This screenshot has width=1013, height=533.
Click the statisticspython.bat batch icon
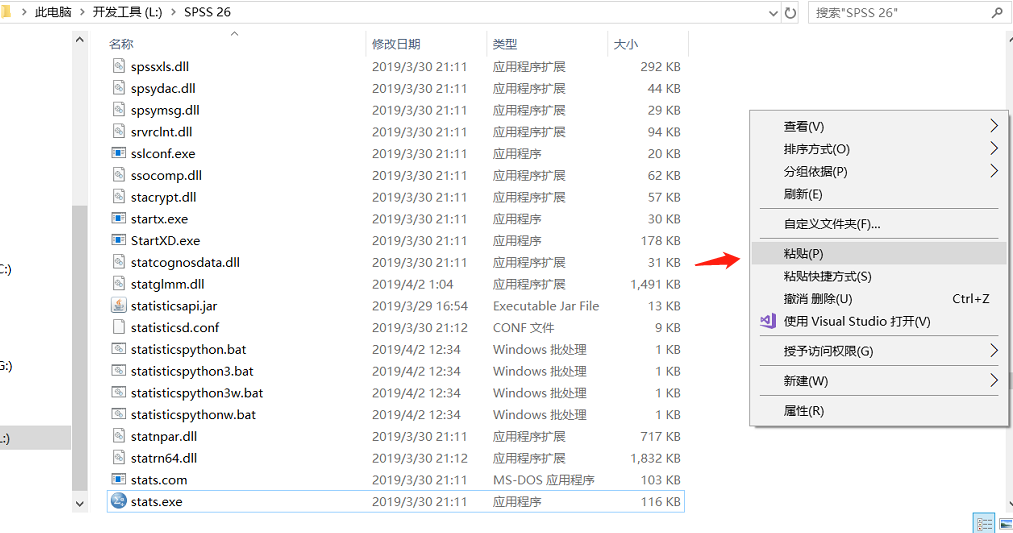click(x=118, y=349)
